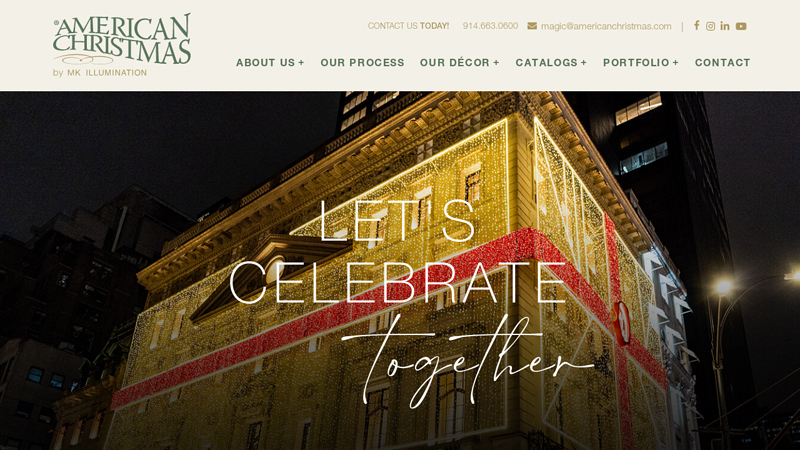Click the magic@americanchristmas.com email link

[x=606, y=26]
